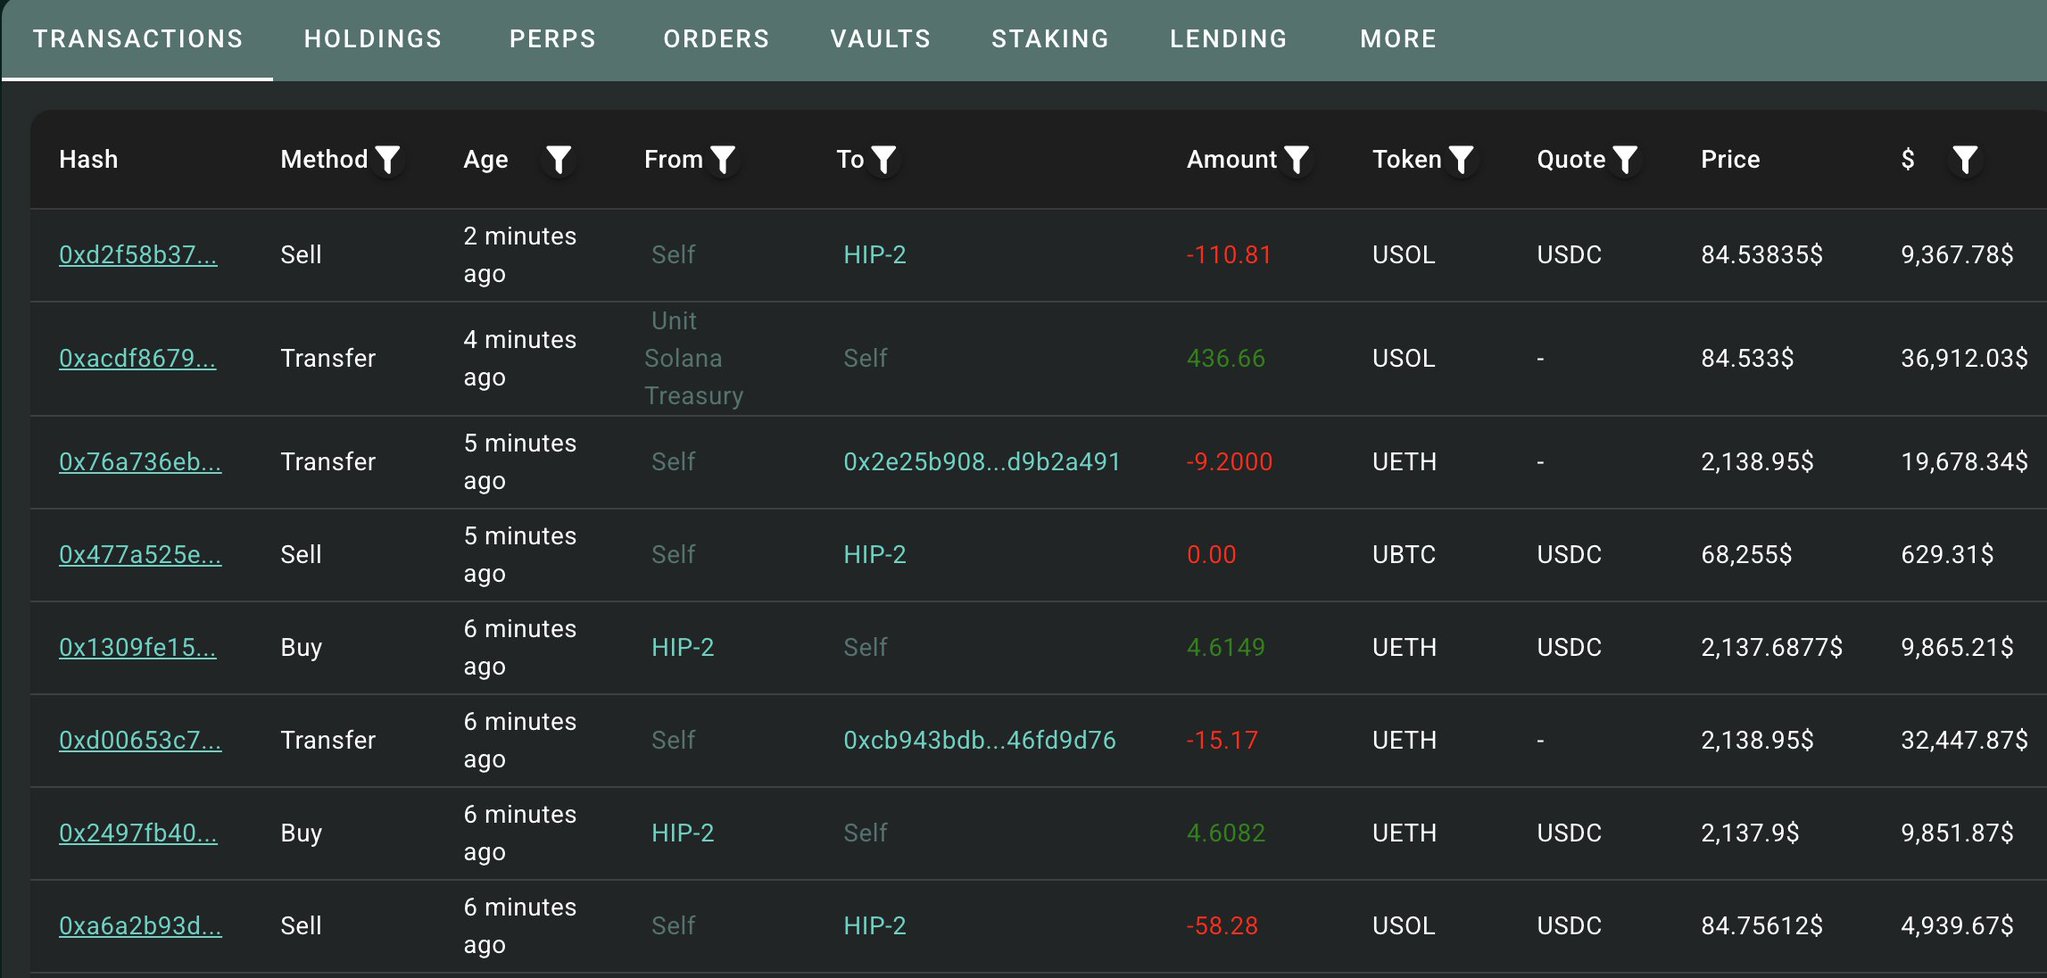Open the Perps tab
Screen dimensions: 2047x978
click(552, 39)
